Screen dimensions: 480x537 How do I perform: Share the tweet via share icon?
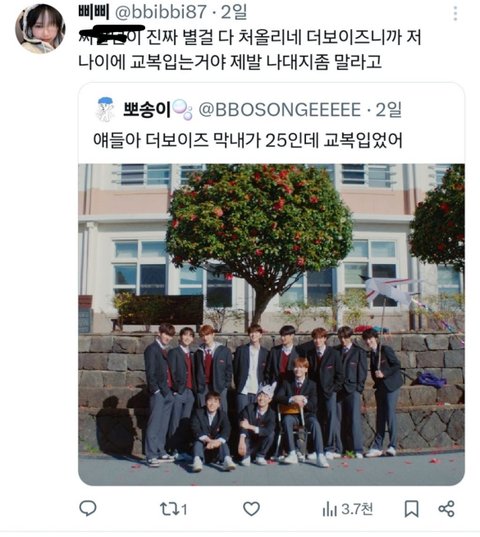tap(446, 509)
